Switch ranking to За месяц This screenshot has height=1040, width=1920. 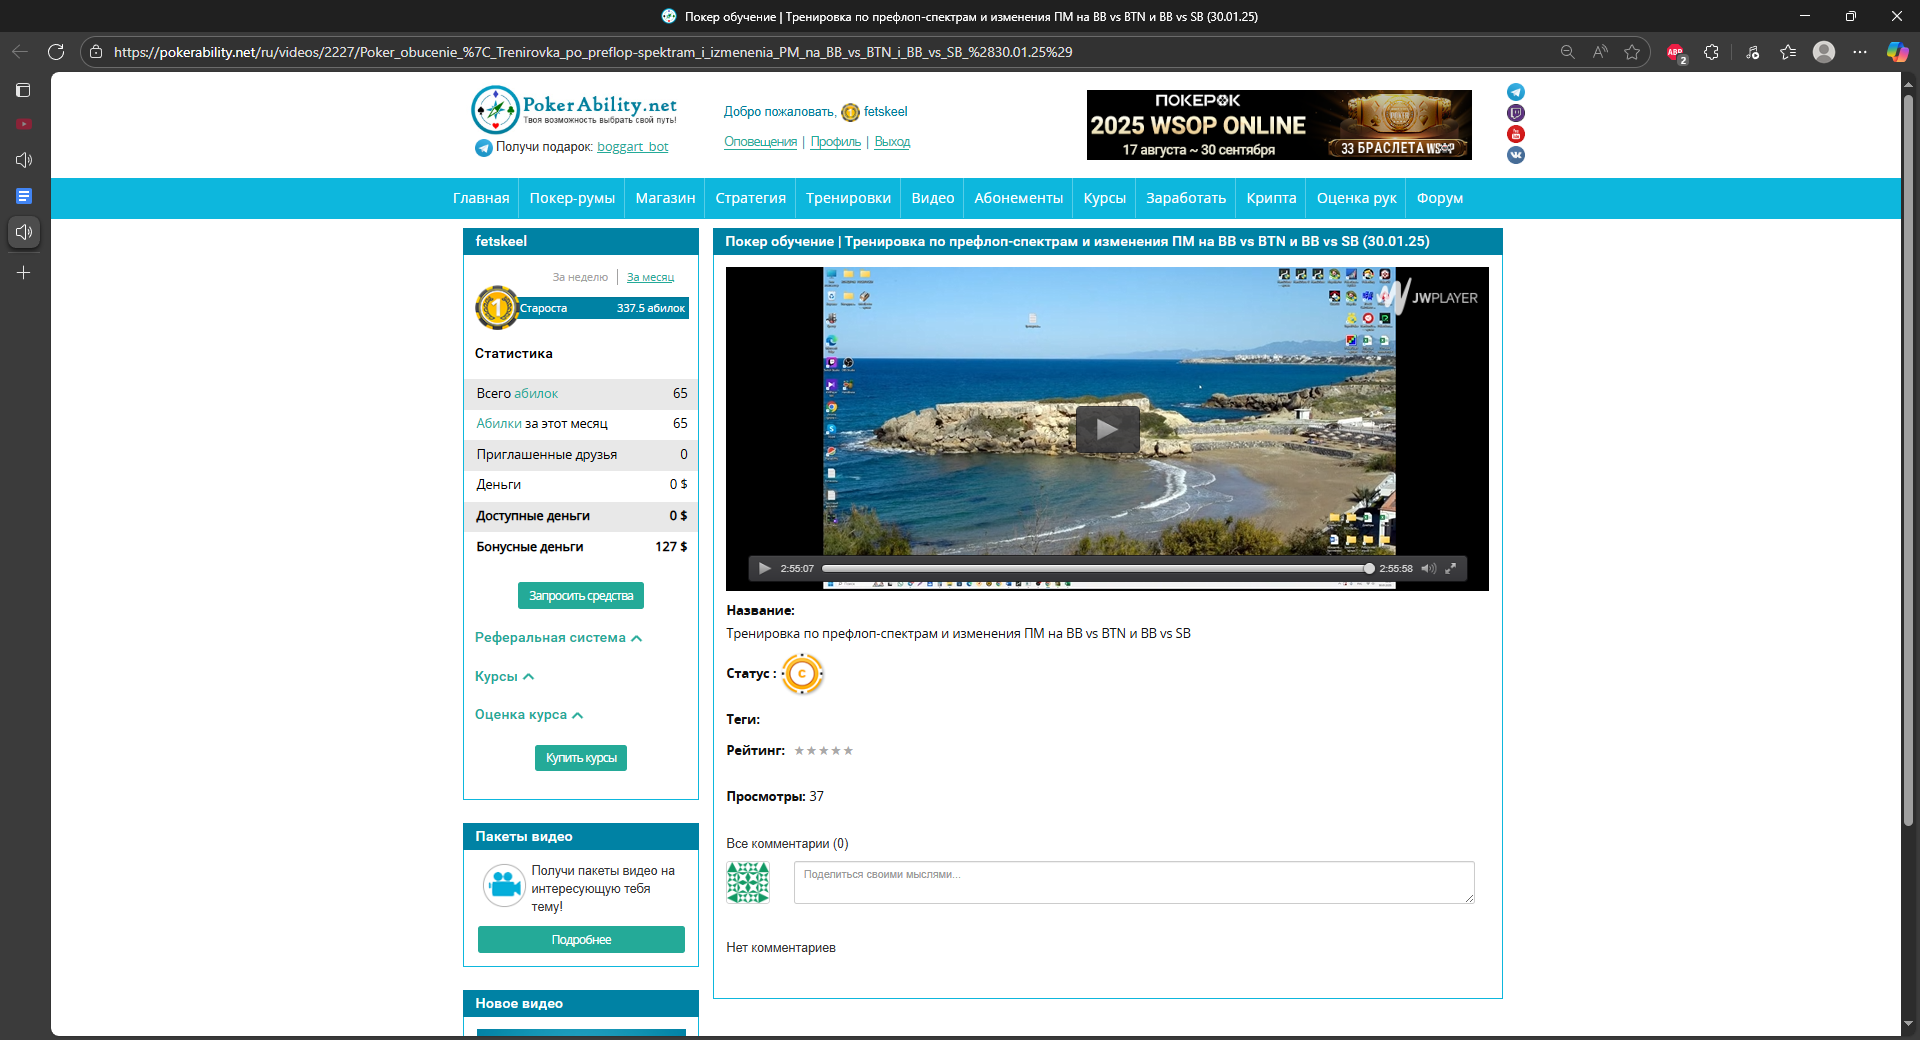point(650,277)
